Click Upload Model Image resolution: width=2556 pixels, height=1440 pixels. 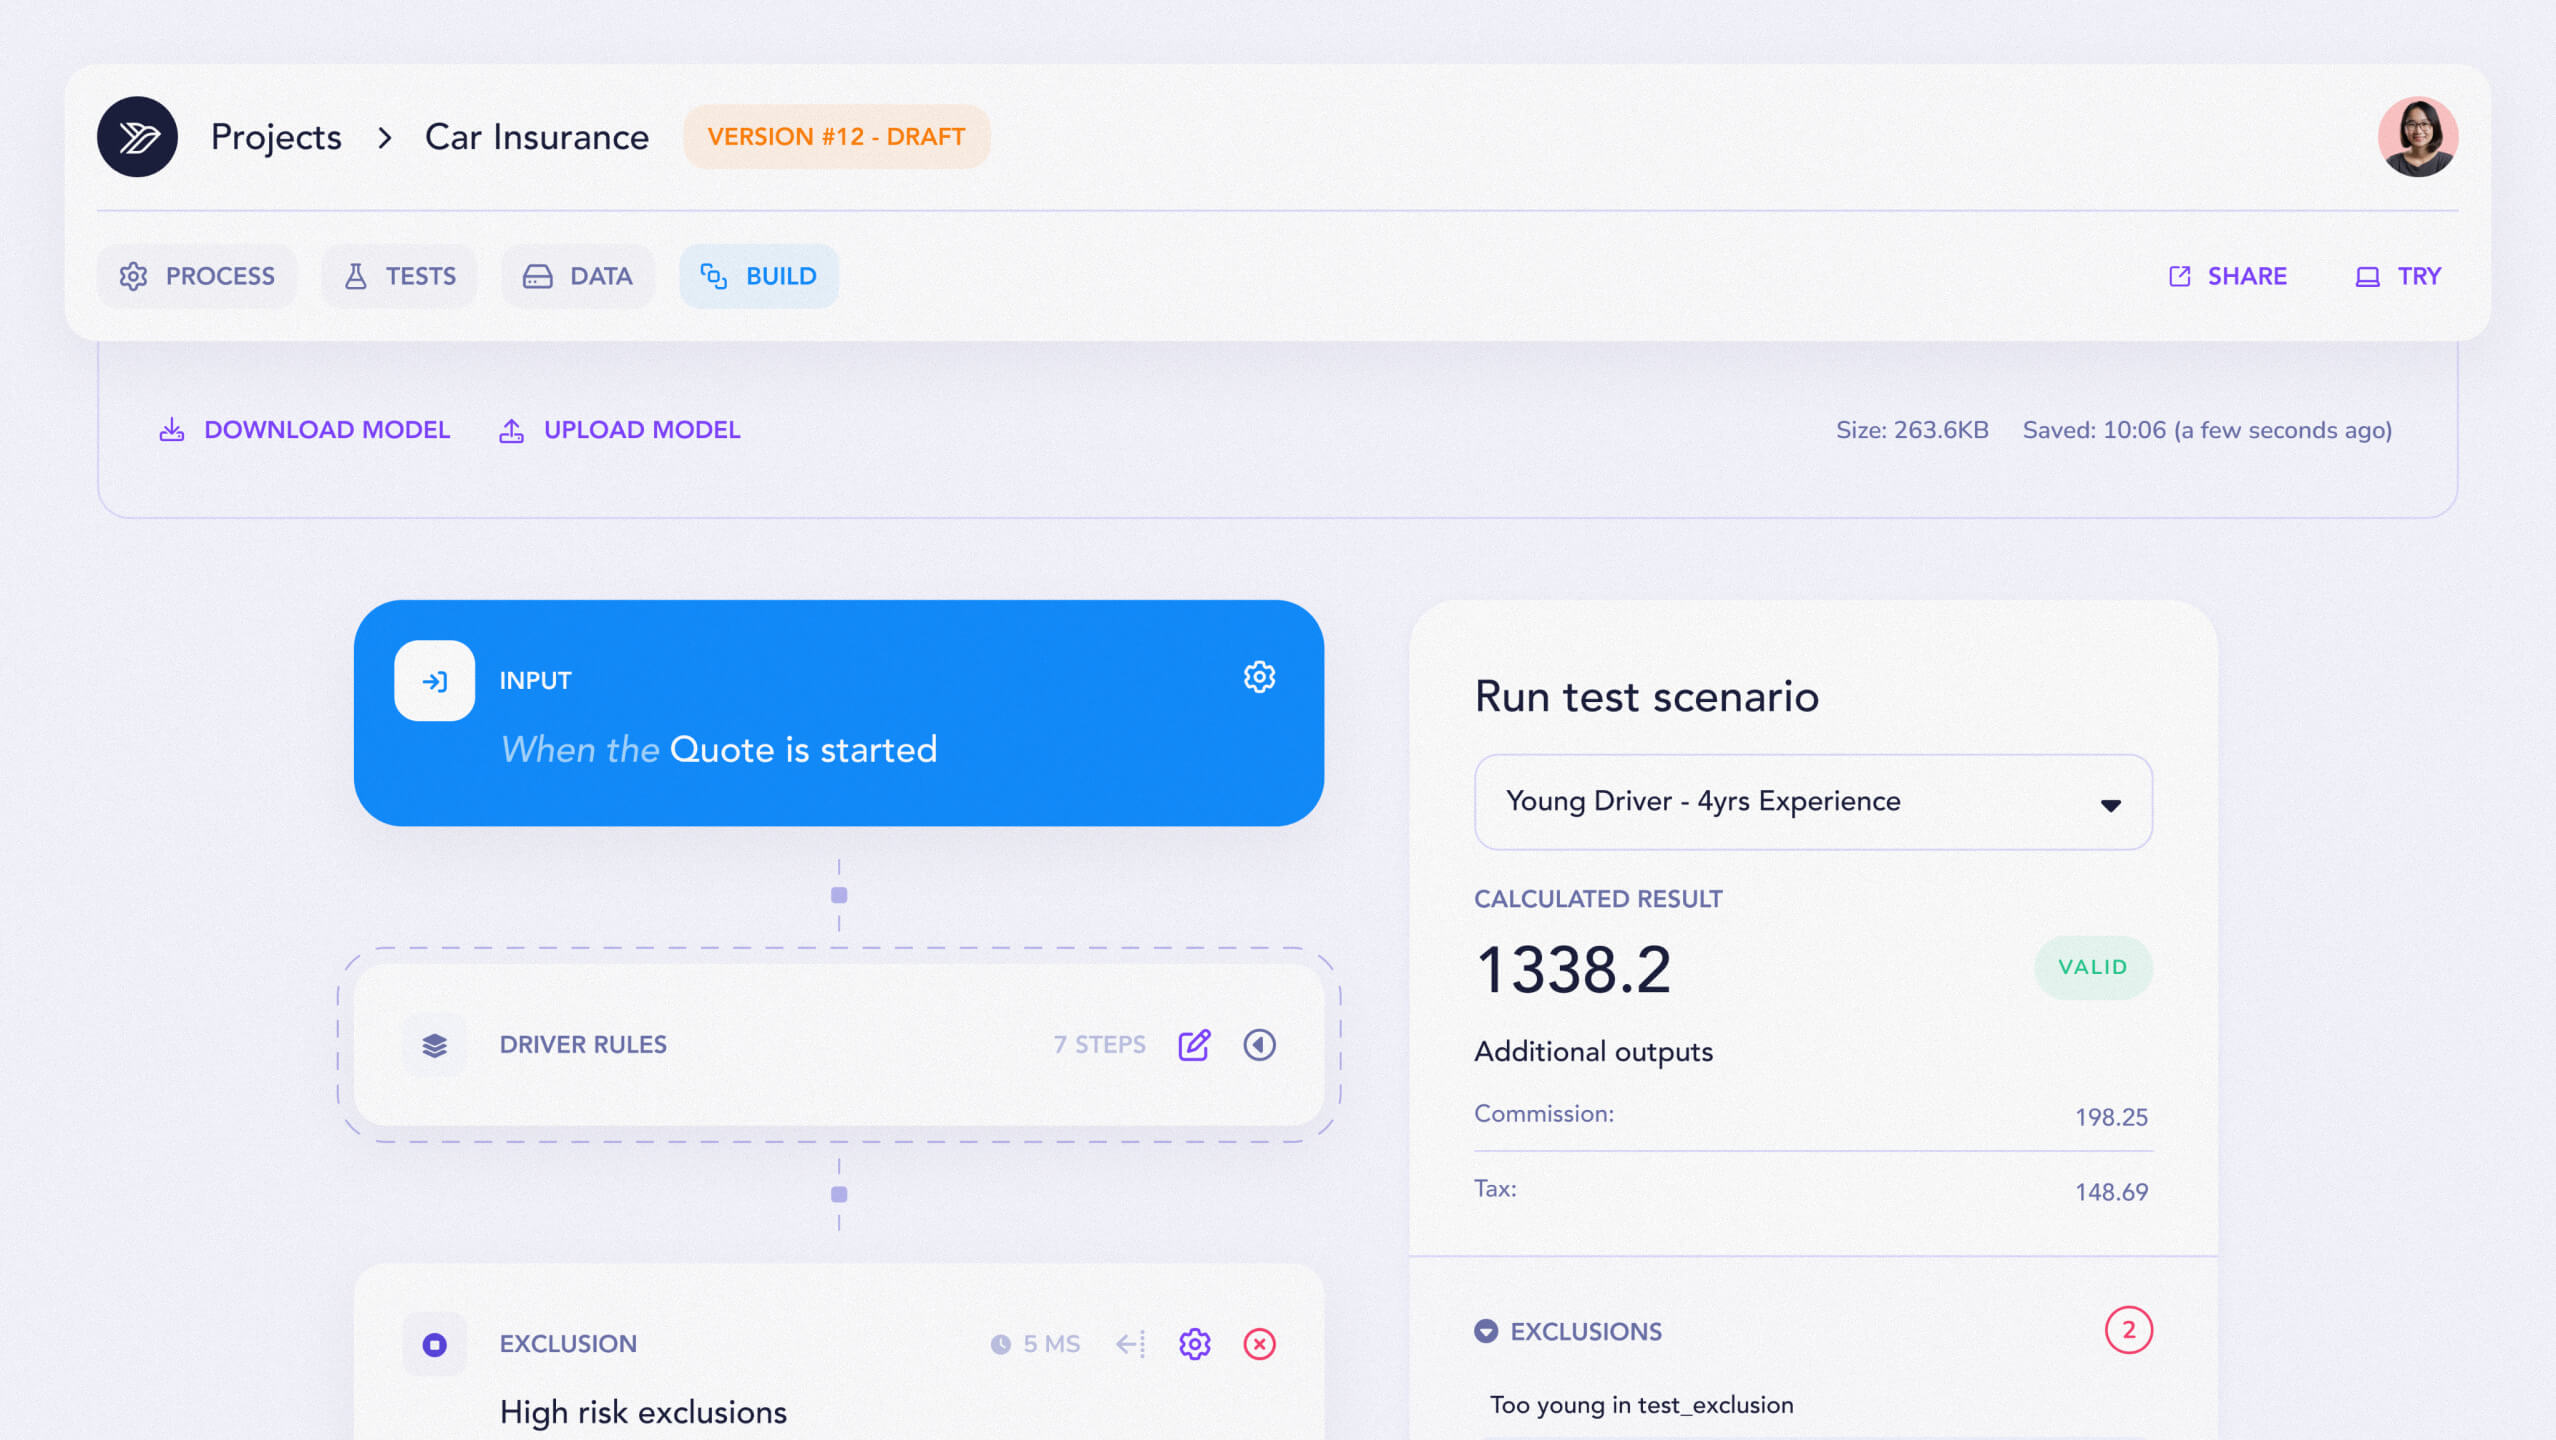point(620,430)
